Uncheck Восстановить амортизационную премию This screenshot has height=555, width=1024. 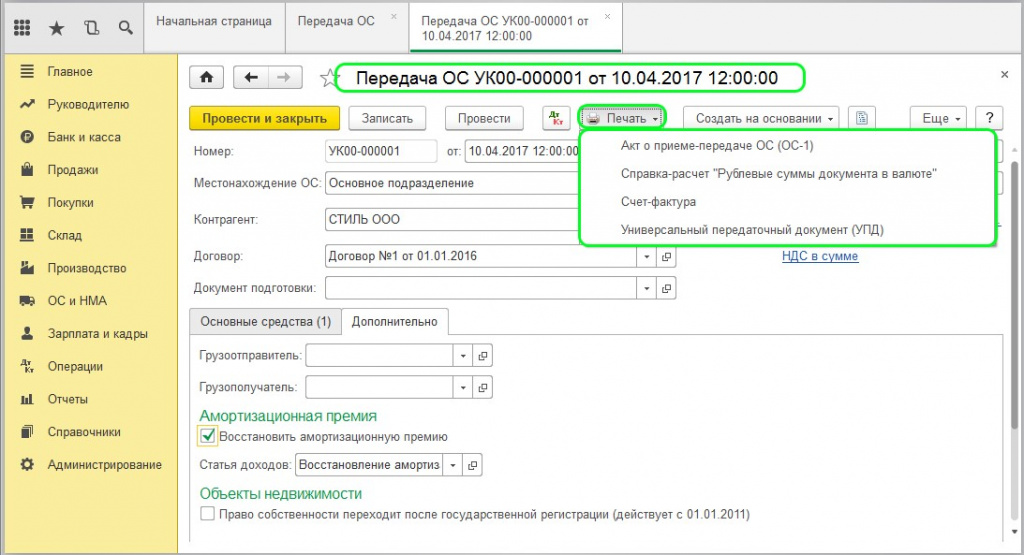tap(208, 436)
